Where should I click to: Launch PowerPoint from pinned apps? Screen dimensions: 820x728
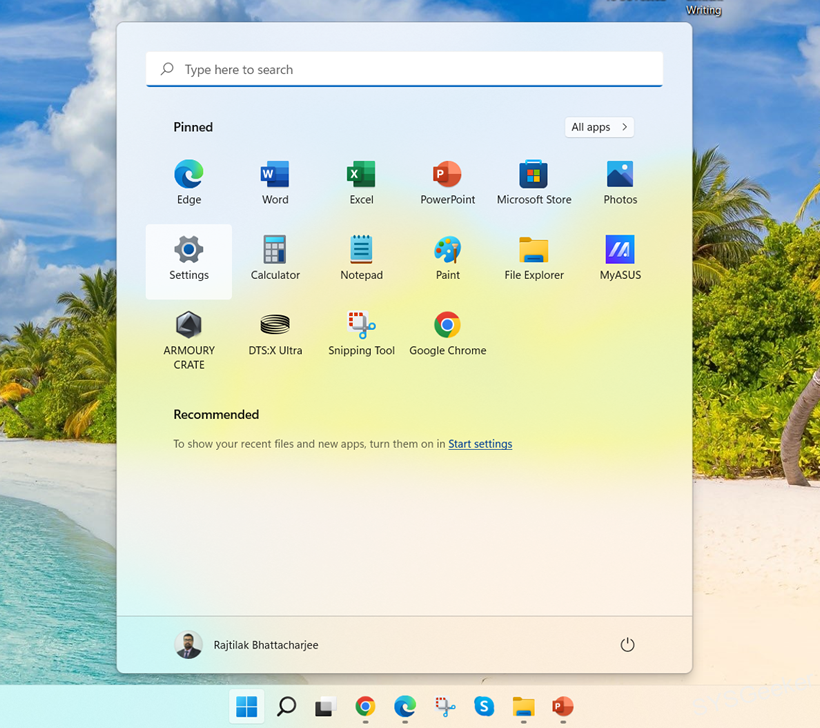448,183
